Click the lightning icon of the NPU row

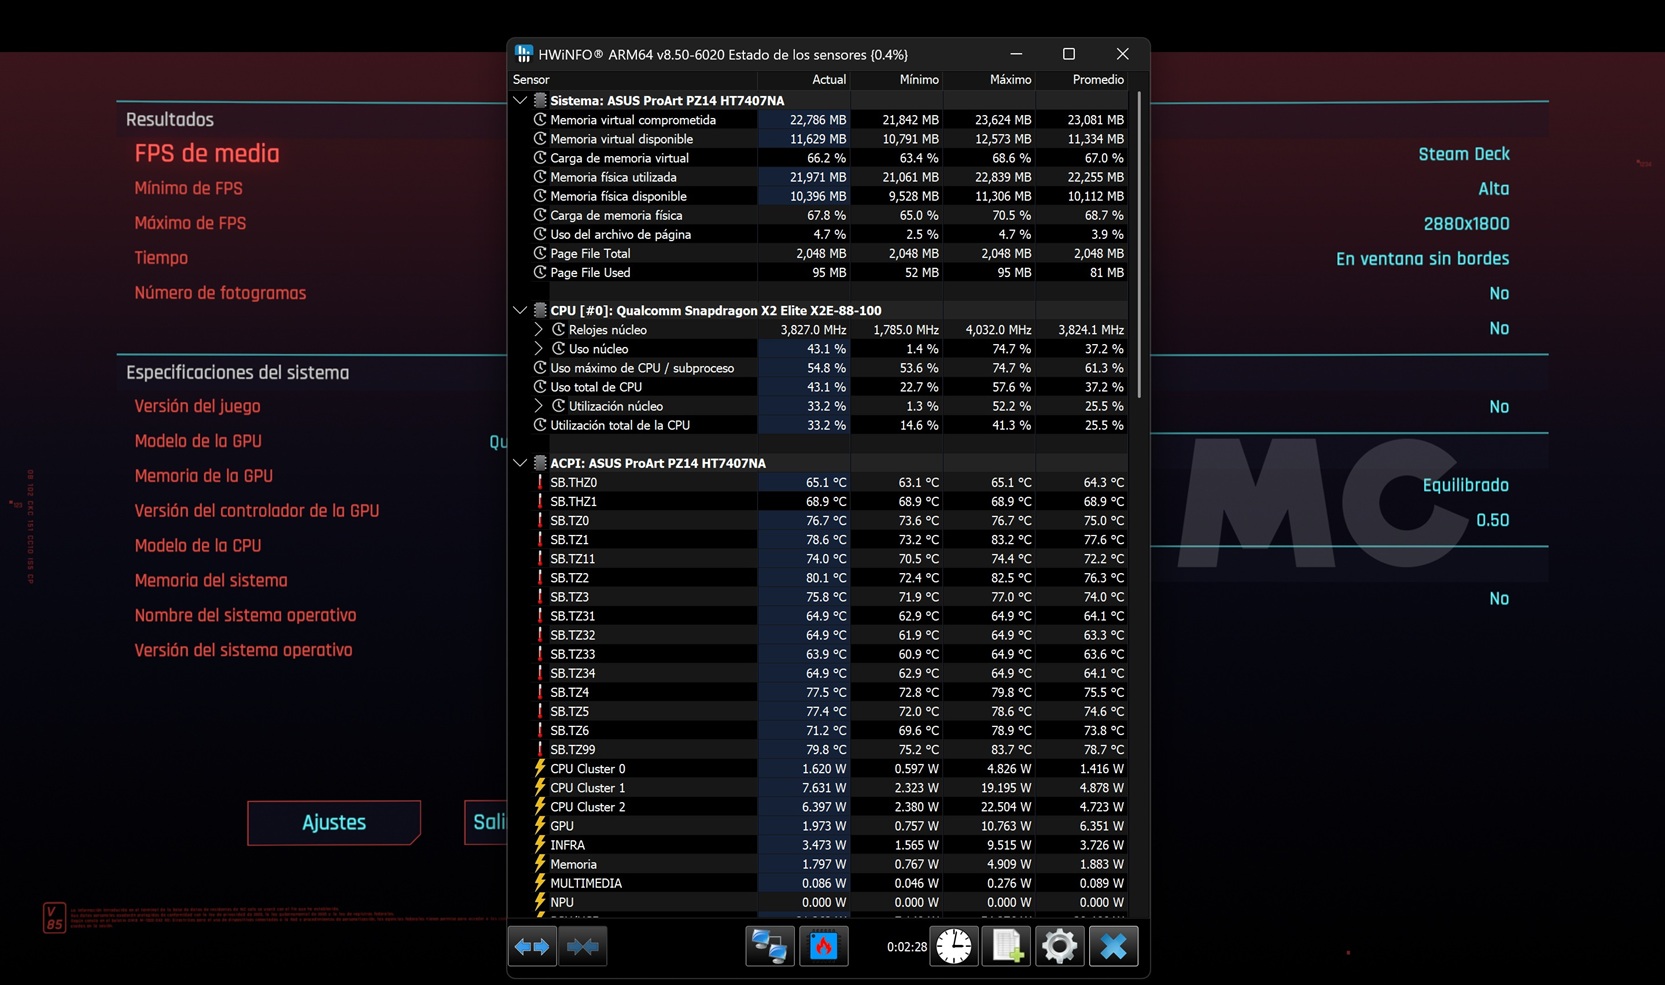pos(540,902)
